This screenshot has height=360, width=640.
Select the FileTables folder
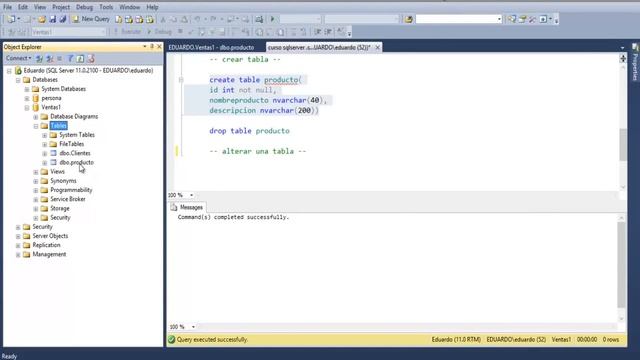pos(71,144)
